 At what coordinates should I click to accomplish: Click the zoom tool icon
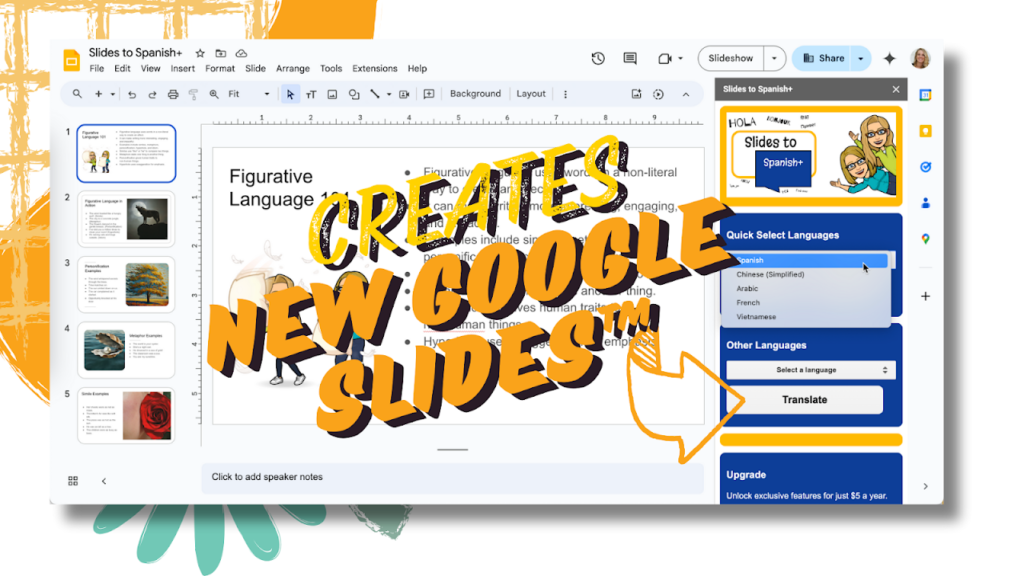[214, 94]
